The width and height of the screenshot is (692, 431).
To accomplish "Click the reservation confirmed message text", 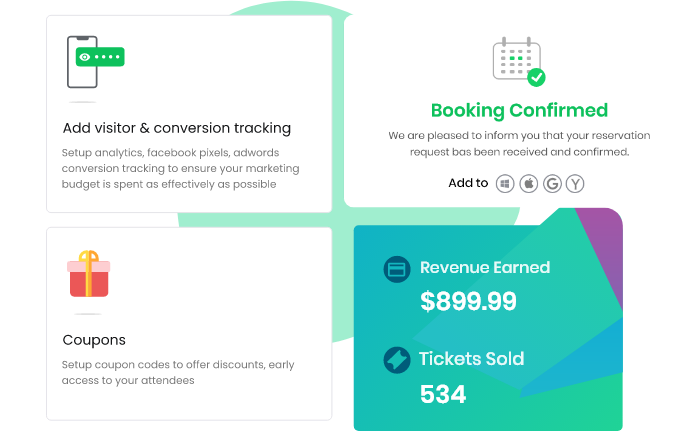I will 519,144.
